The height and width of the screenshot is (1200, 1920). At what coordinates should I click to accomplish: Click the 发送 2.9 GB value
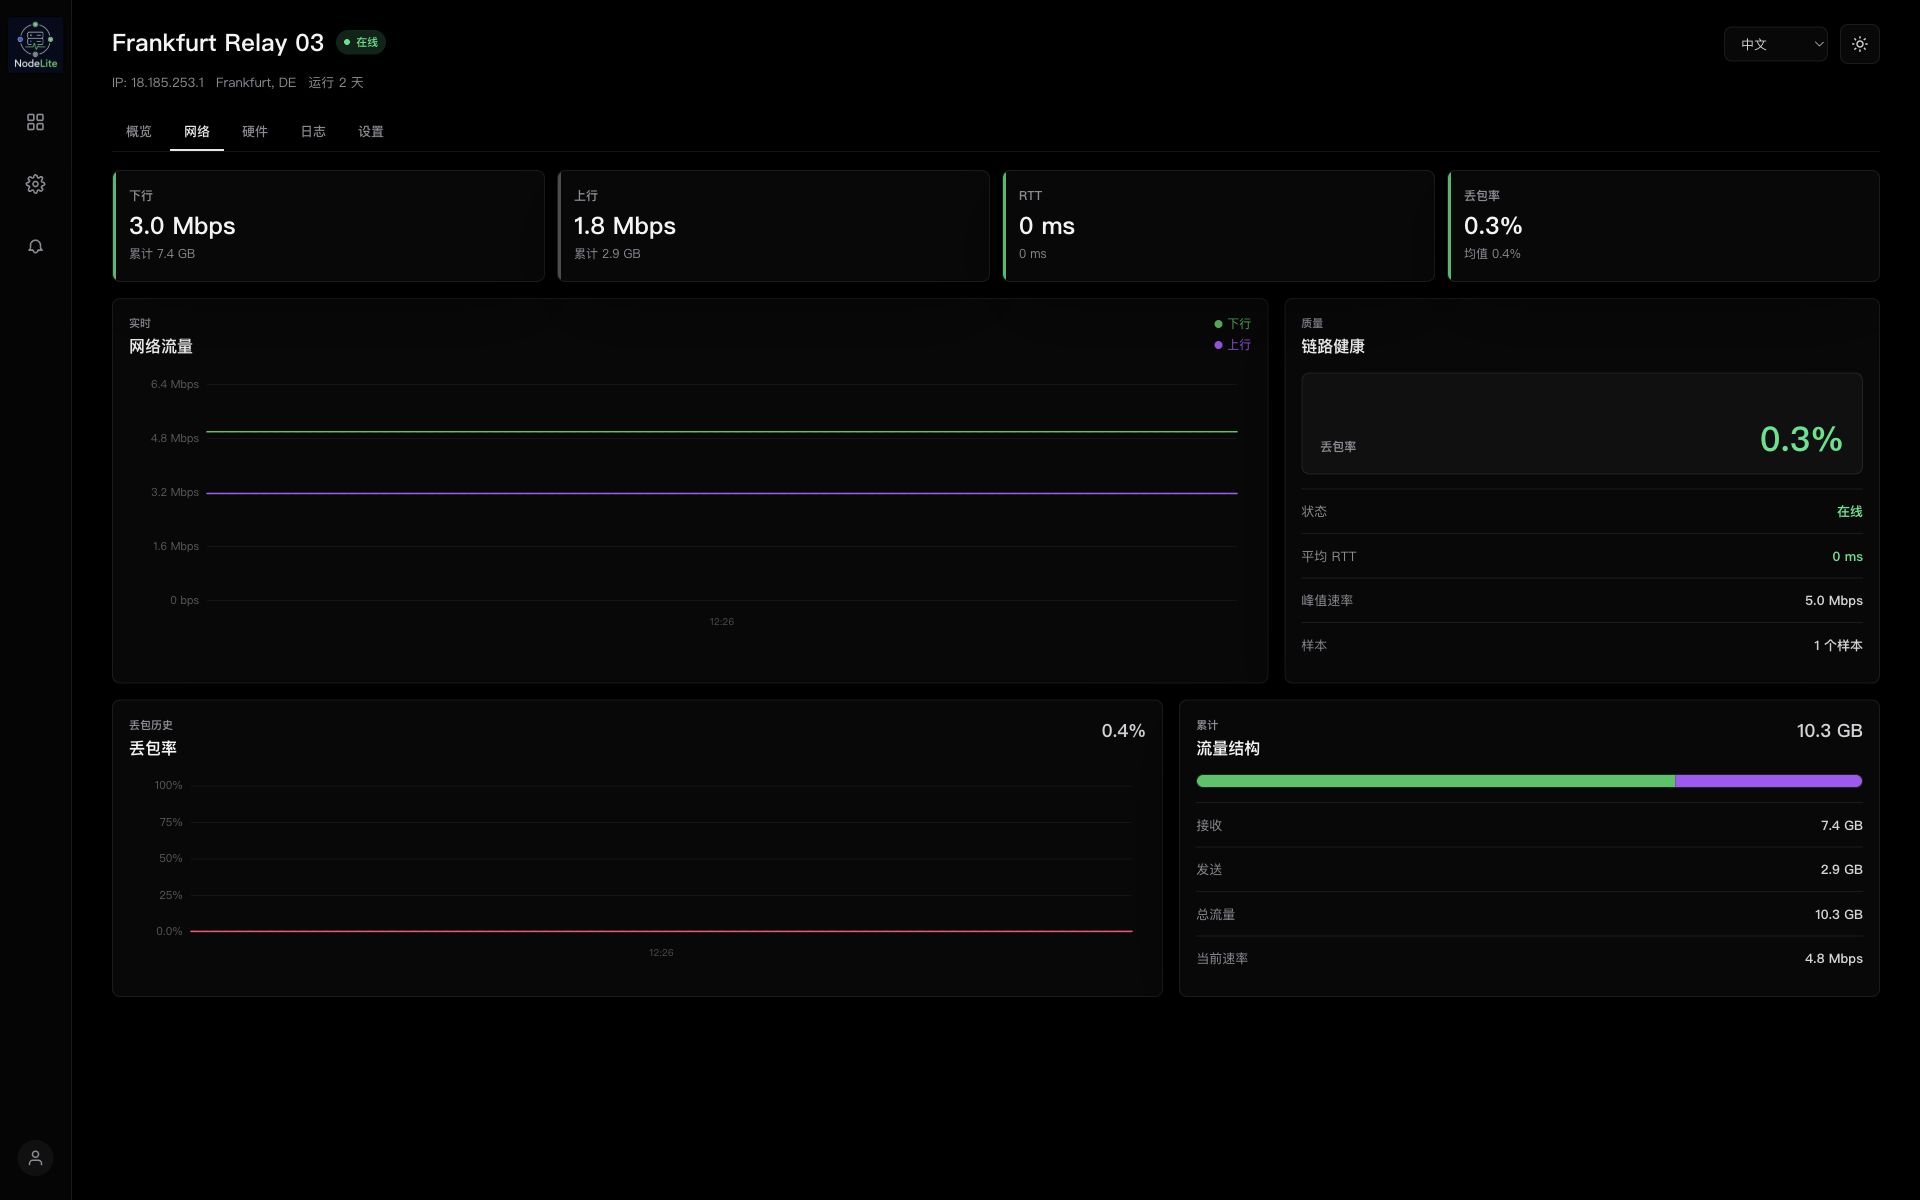(1841, 870)
